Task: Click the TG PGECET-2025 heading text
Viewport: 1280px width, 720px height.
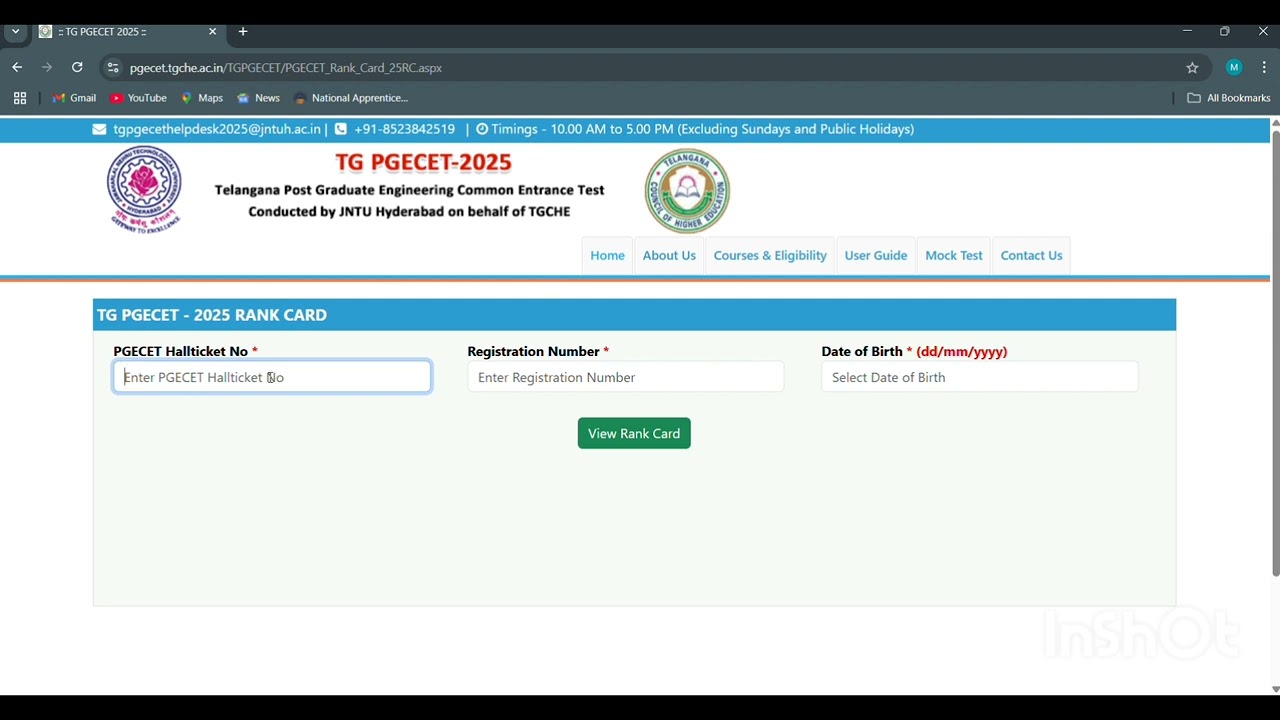Action: pyautogui.click(x=423, y=162)
